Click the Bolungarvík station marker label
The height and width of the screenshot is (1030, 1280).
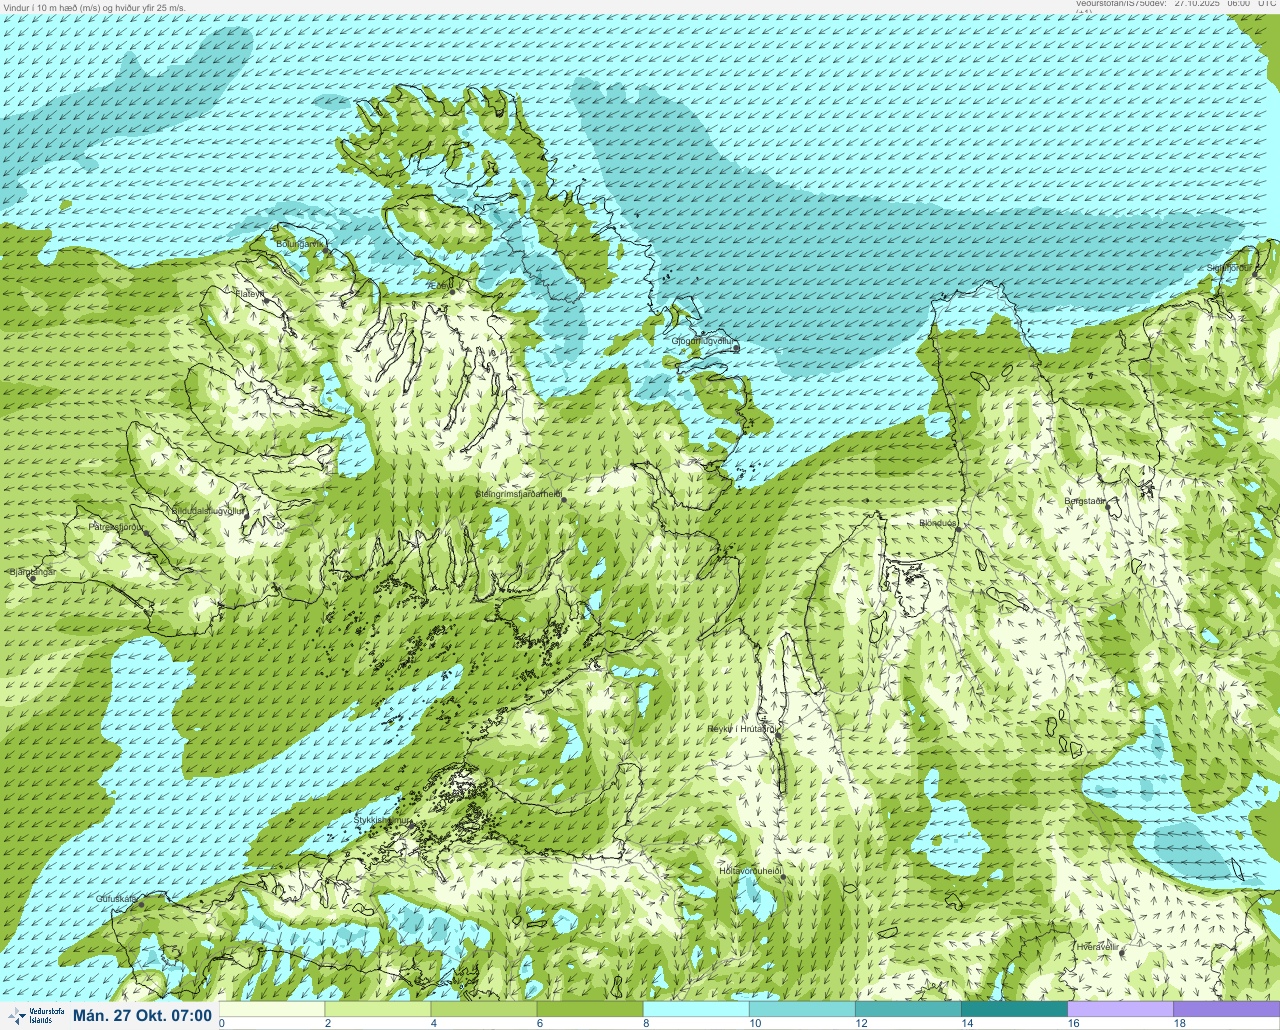pos(300,244)
